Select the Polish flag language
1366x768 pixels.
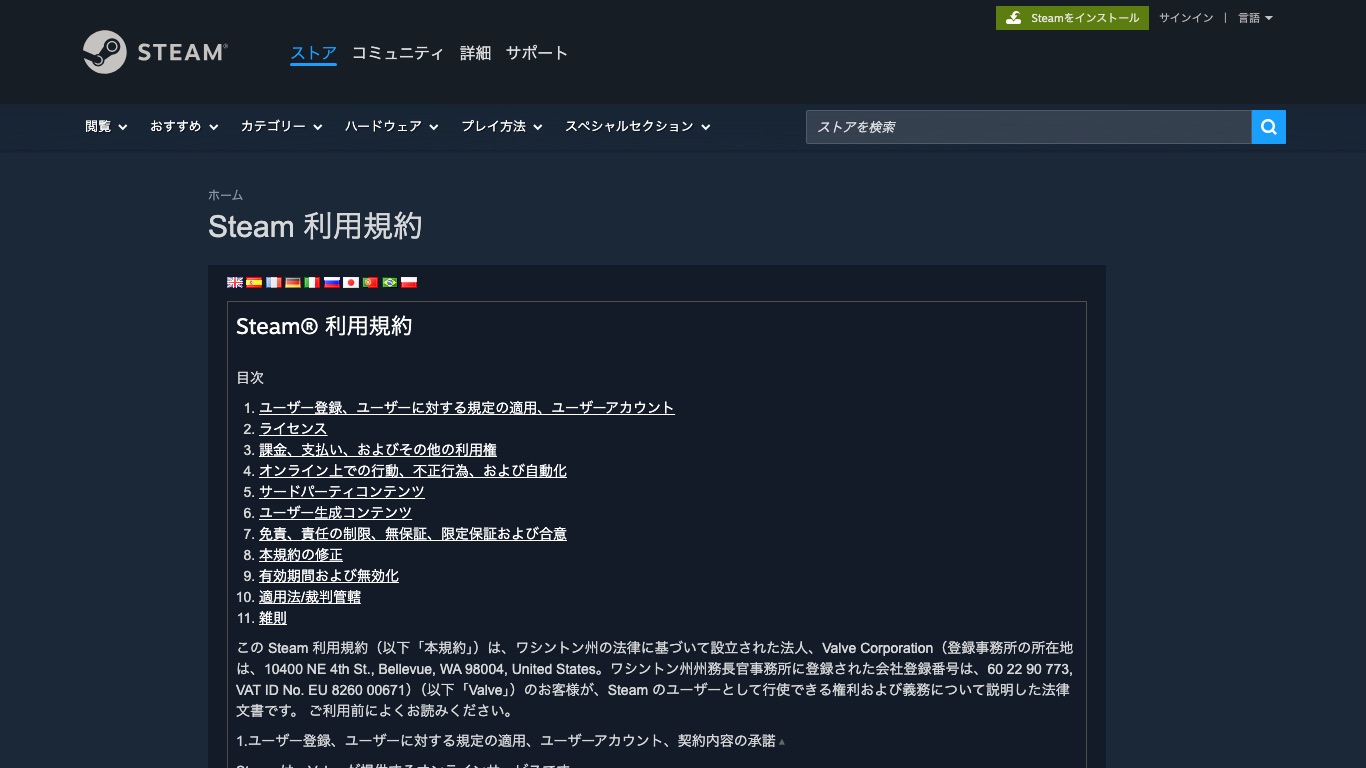(409, 282)
